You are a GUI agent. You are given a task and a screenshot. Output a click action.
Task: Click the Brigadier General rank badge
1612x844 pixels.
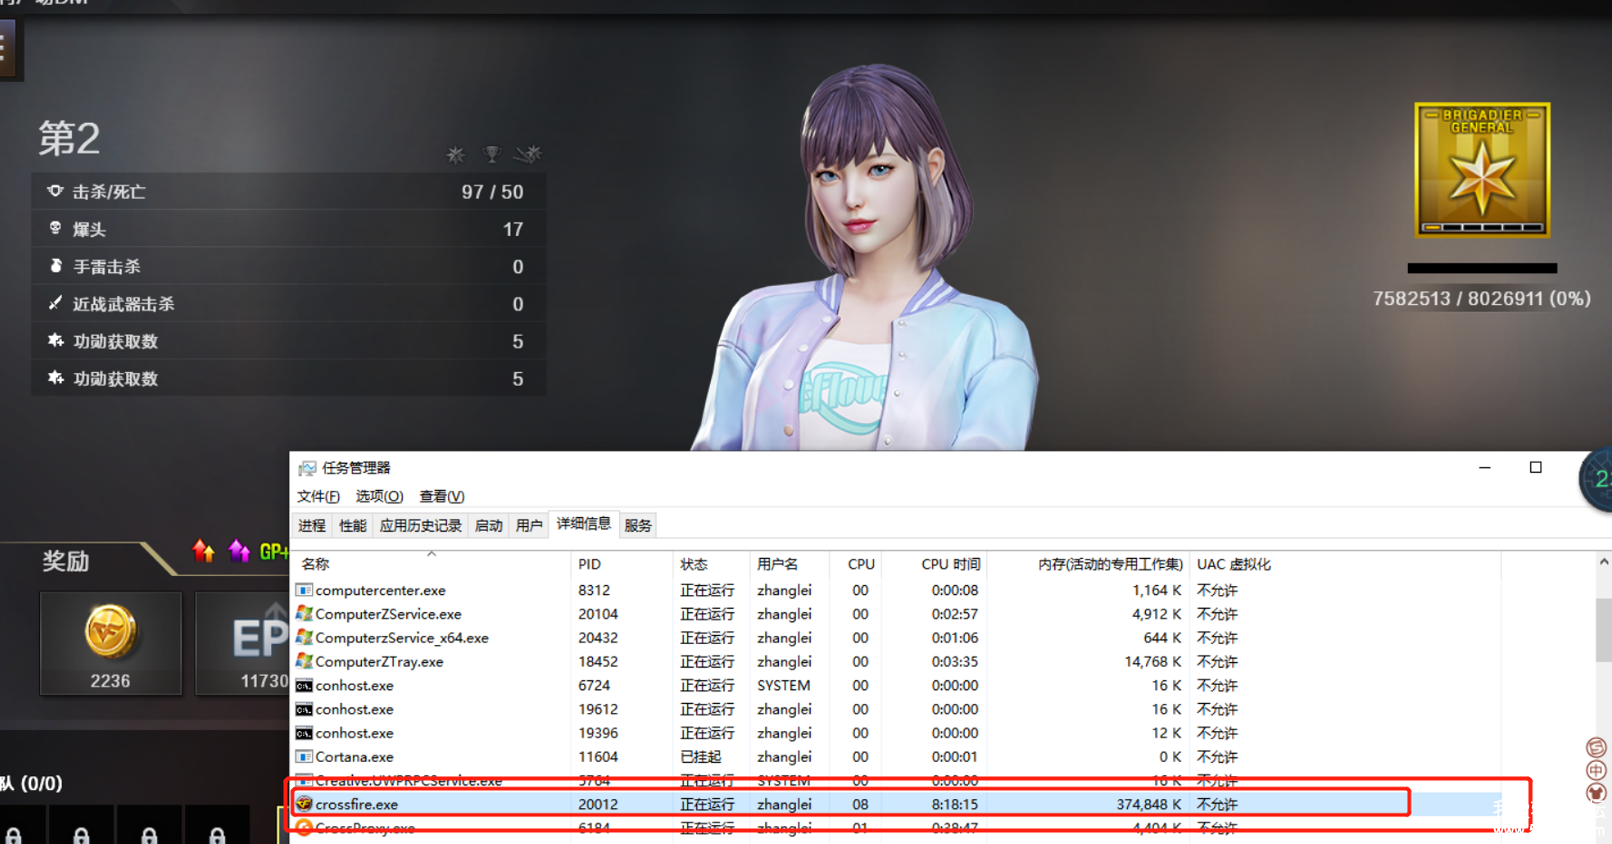pos(1482,169)
